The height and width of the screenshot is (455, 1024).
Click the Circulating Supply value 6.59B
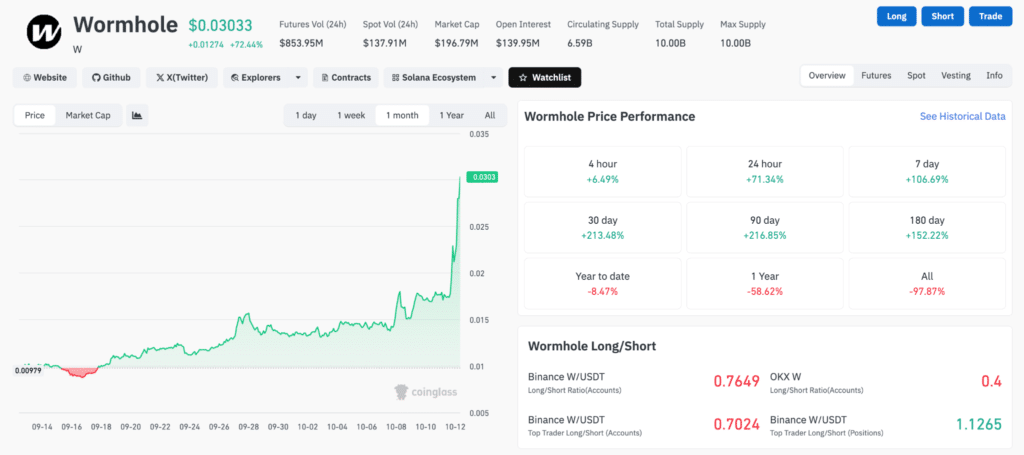tap(580, 44)
